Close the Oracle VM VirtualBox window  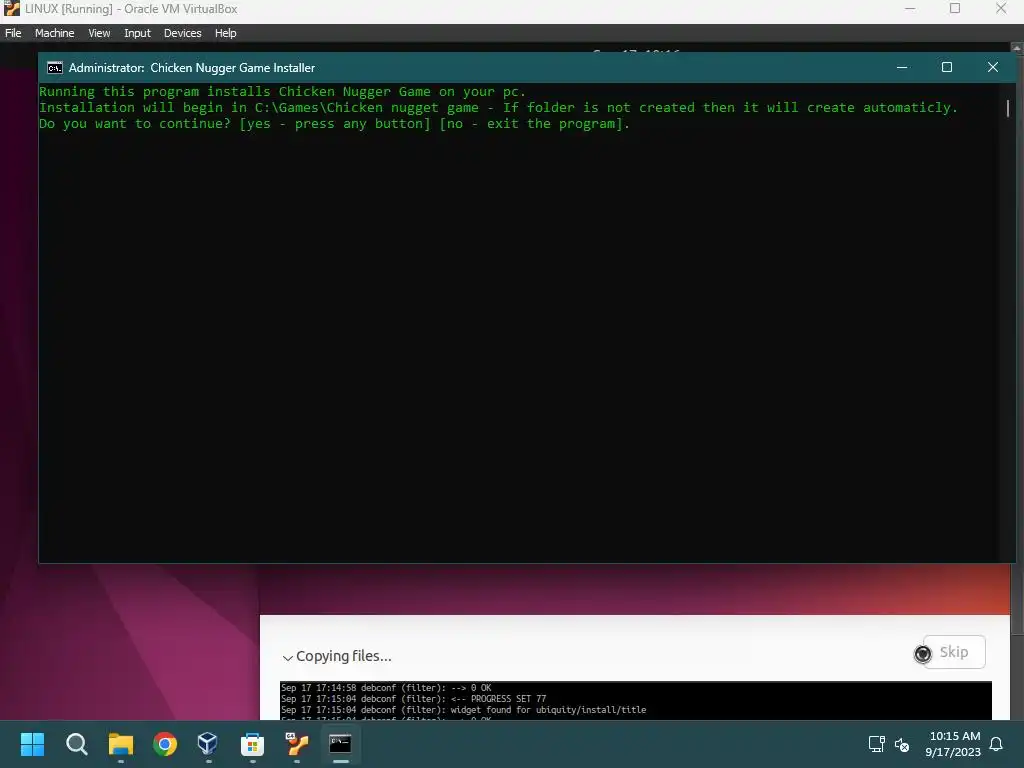point(1000,8)
